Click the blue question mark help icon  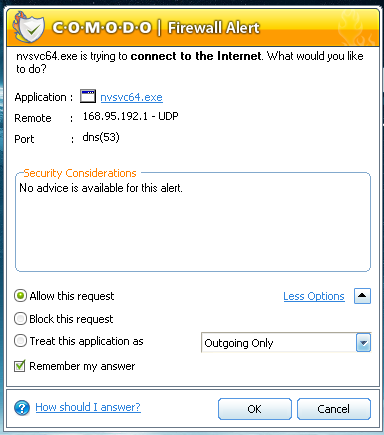[22, 408]
